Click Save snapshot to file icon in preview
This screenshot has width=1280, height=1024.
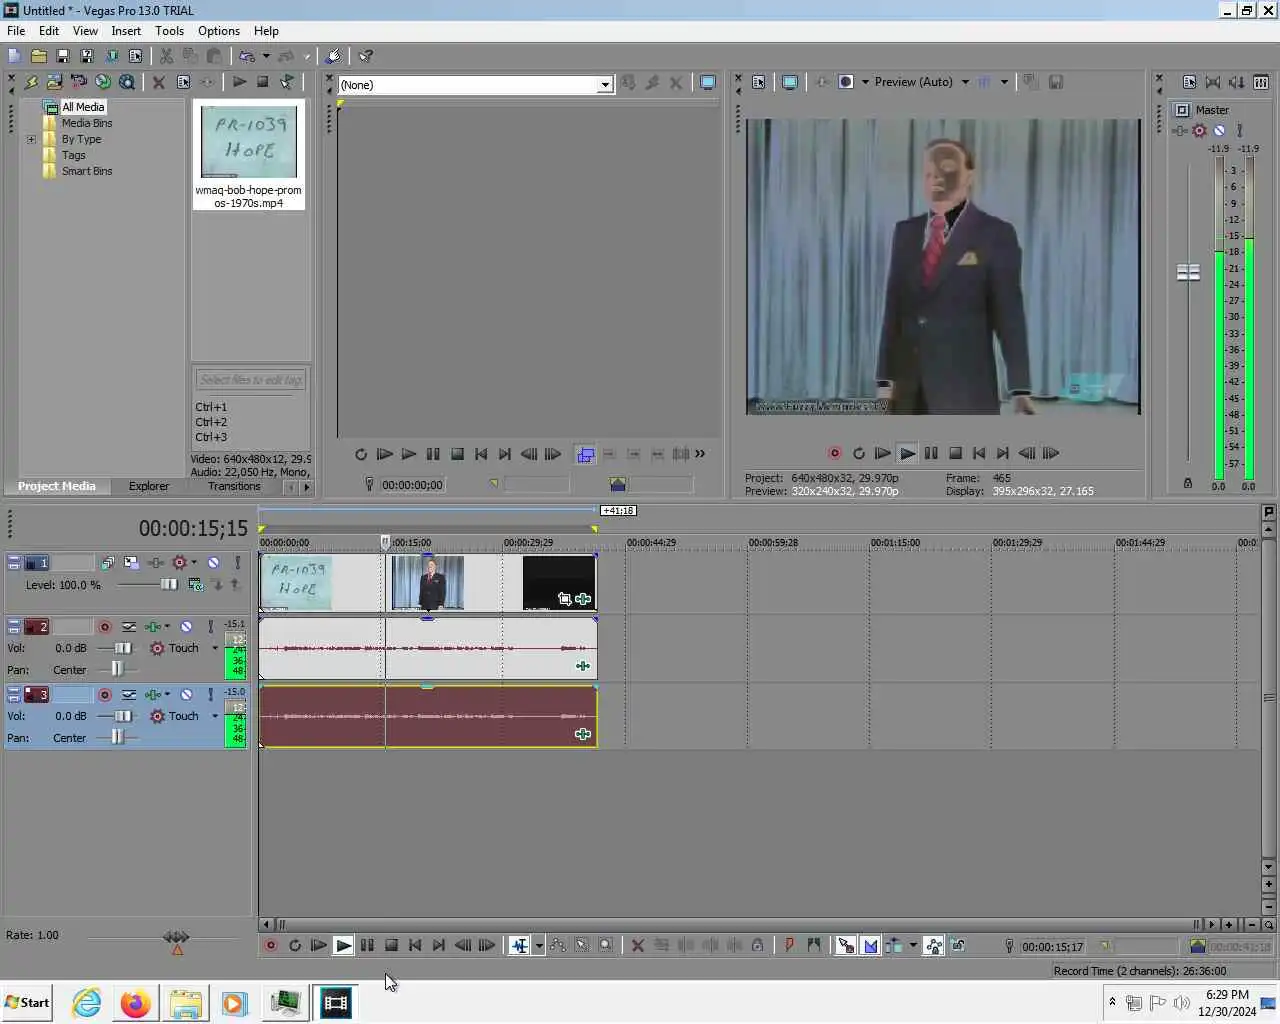click(x=1055, y=82)
